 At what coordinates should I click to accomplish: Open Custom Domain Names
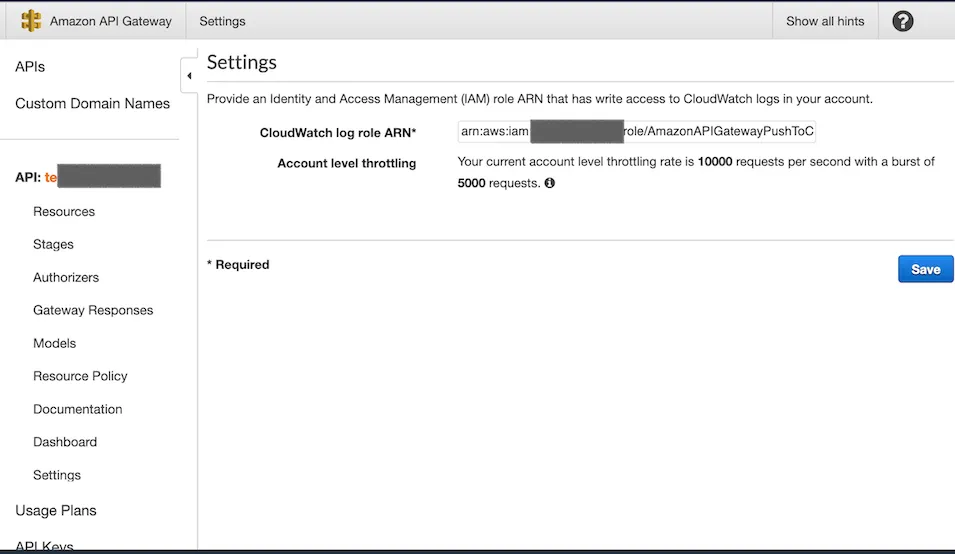coord(93,103)
